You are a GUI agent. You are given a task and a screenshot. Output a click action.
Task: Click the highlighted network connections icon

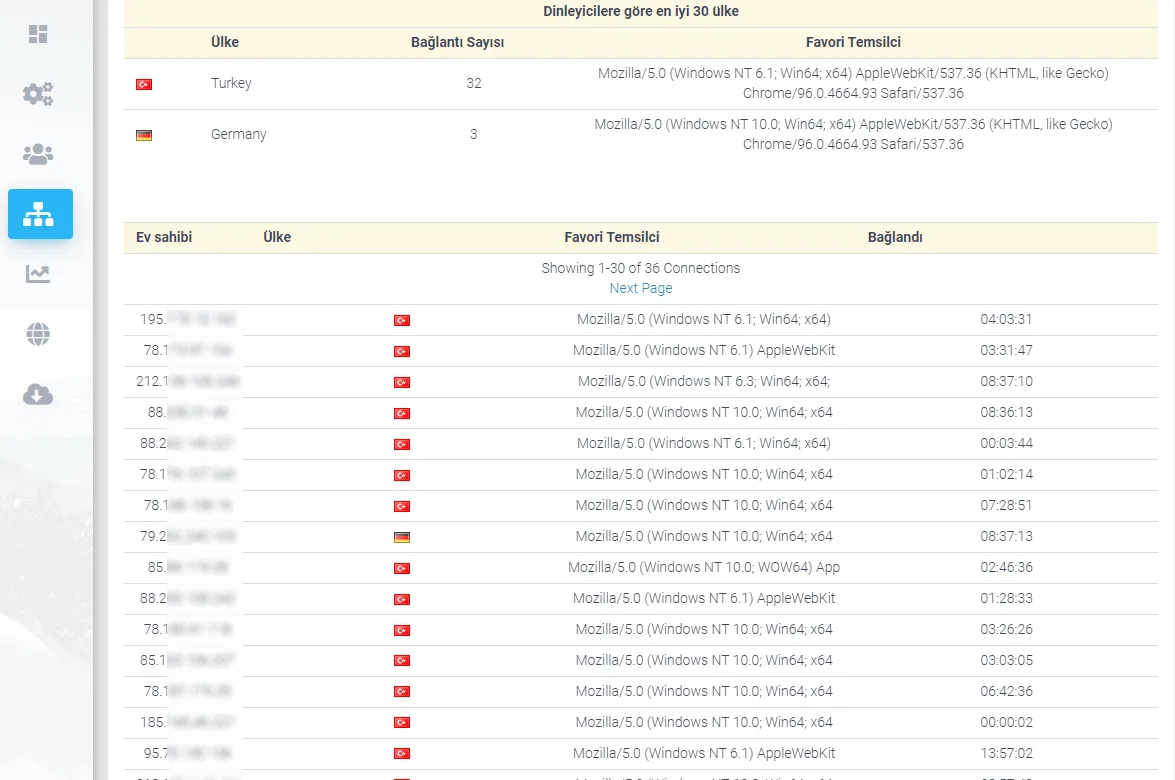point(40,214)
